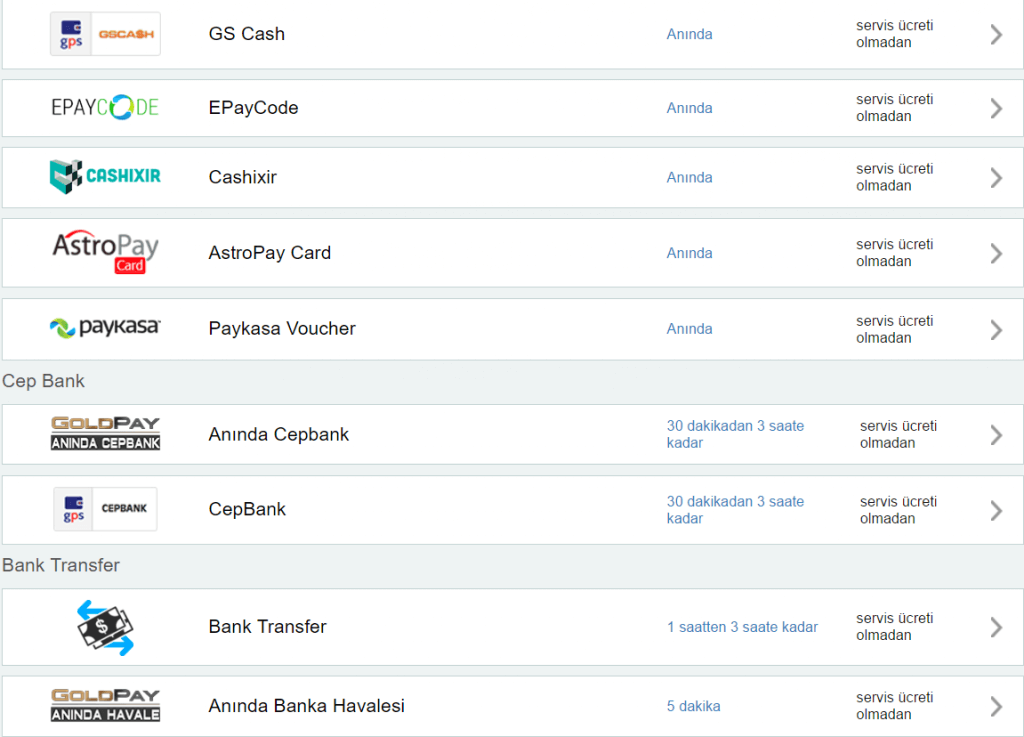Click the Paykasa logo

tap(105, 328)
